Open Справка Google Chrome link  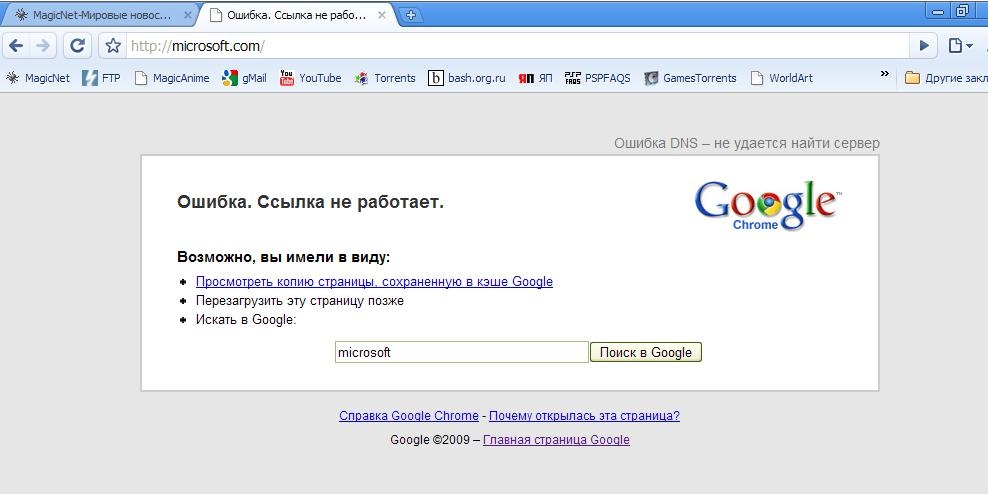[x=408, y=416]
